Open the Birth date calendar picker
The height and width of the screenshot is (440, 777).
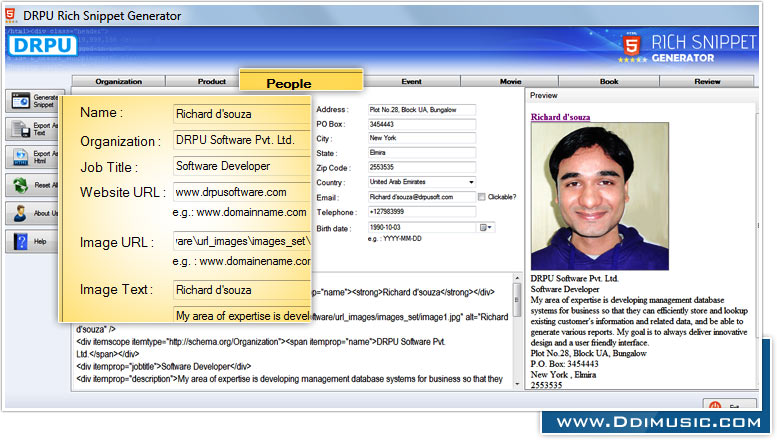point(485,227)
